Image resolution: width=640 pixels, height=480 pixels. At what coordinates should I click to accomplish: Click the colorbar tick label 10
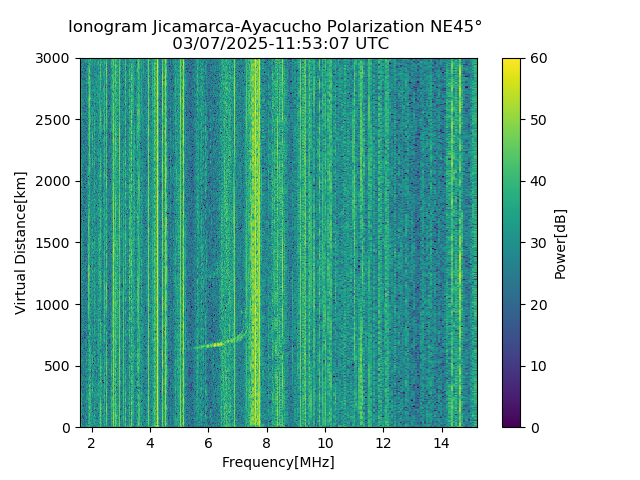tap(538, 366)
